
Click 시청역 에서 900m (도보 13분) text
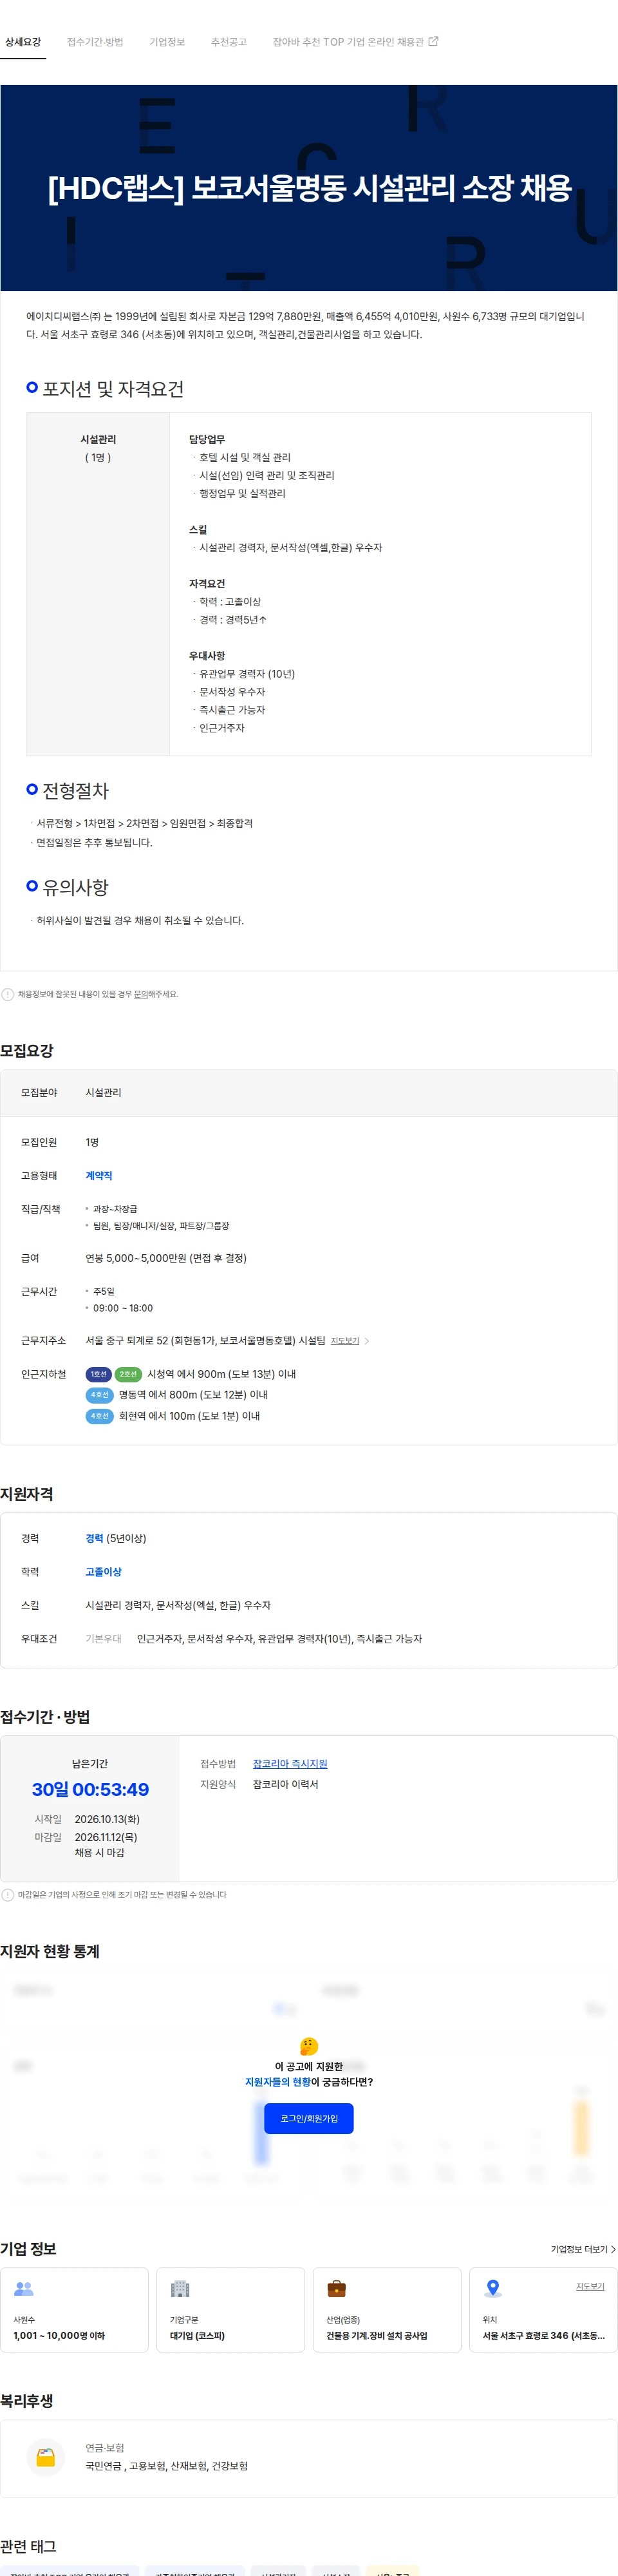(221, 1374)
